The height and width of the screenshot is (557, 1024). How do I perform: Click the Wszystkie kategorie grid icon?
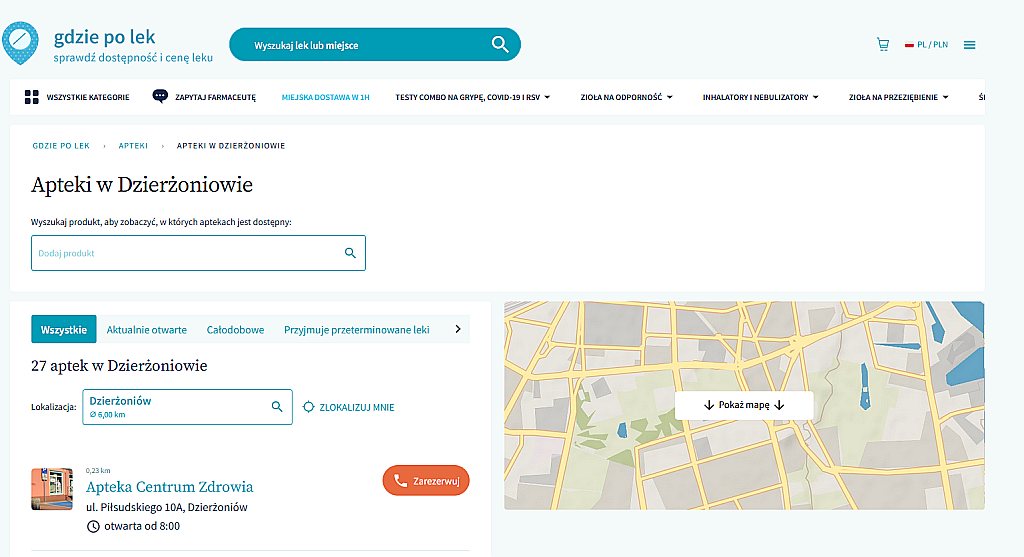[31, 97]
